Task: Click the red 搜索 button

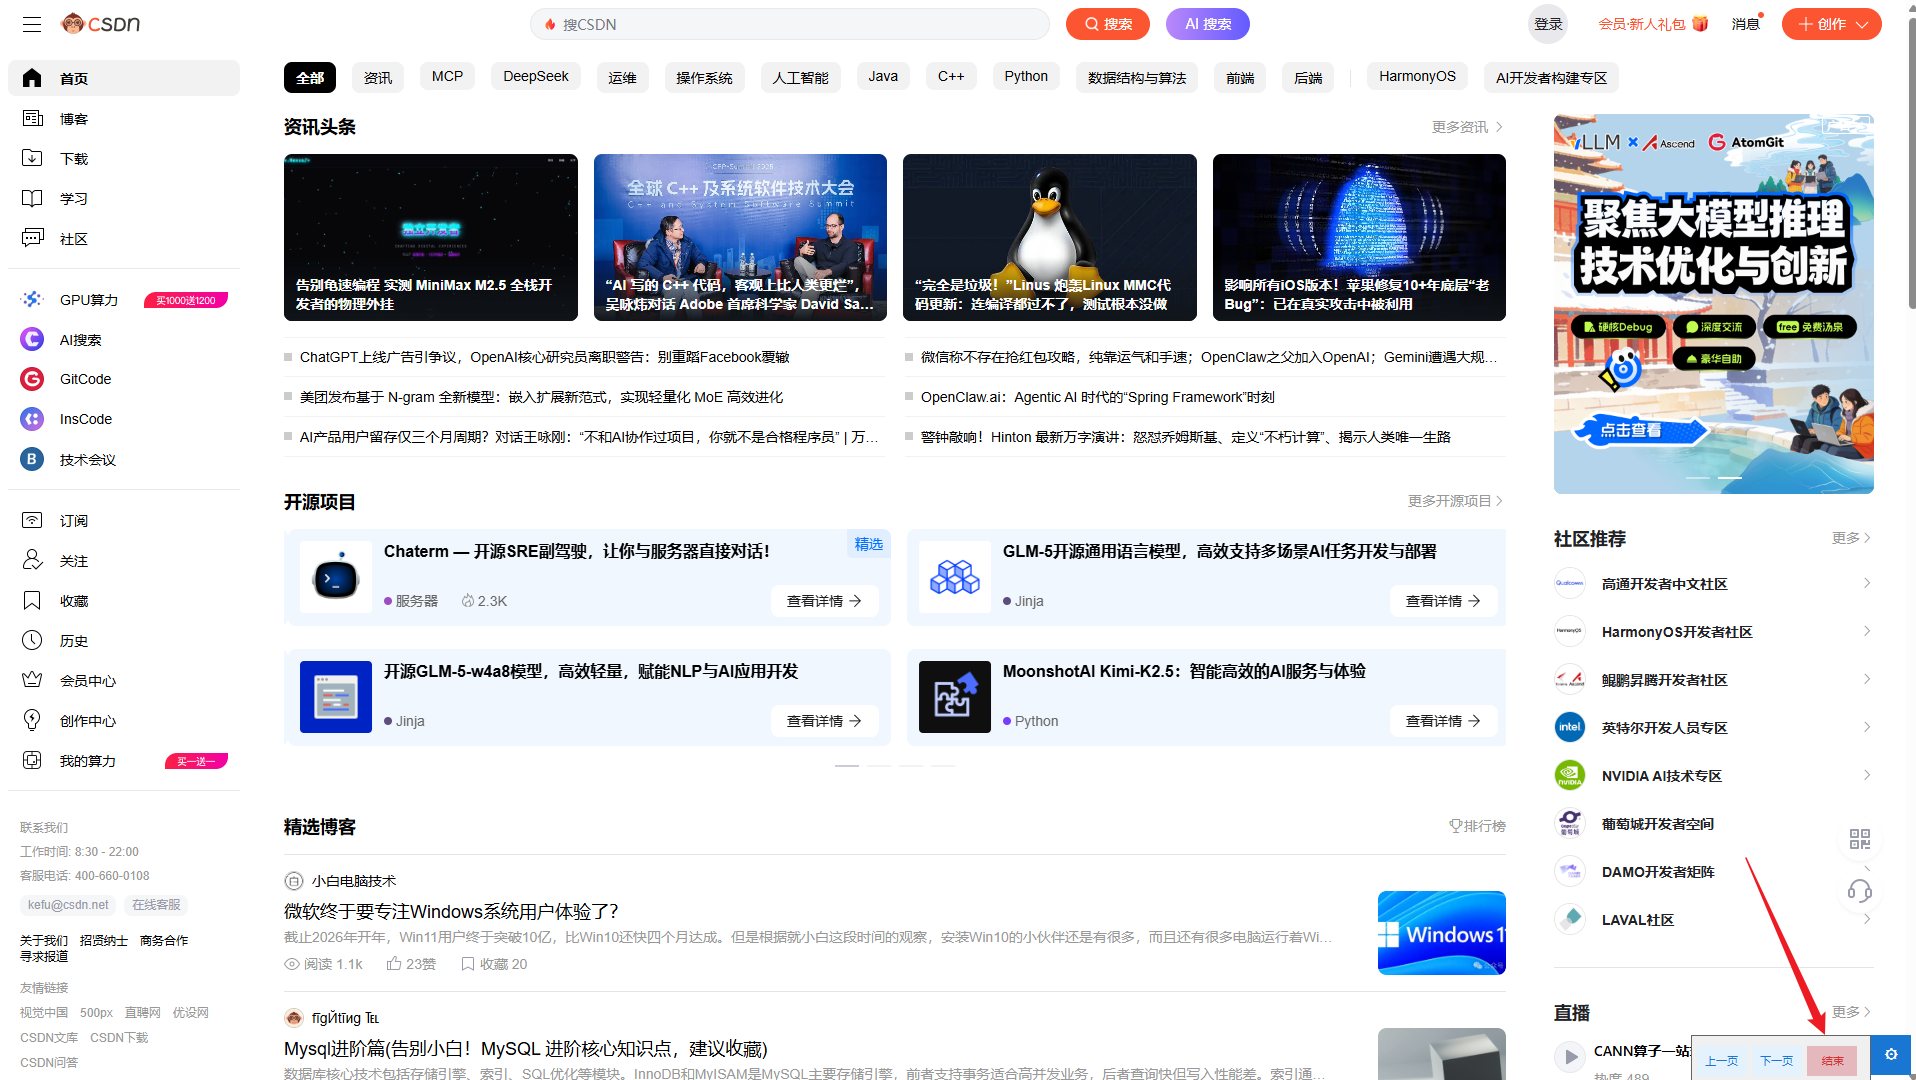Action: click(x=1108, y=24)
